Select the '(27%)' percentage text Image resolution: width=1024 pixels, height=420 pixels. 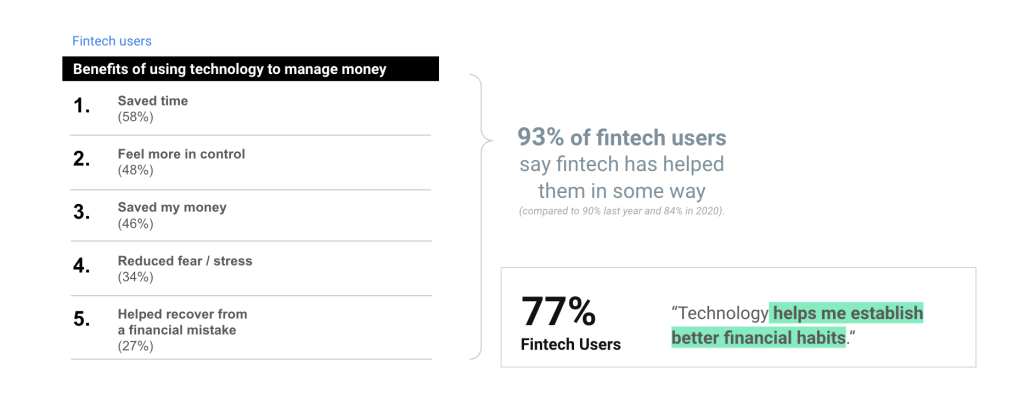pyautogui.click(x=135, y=346)
